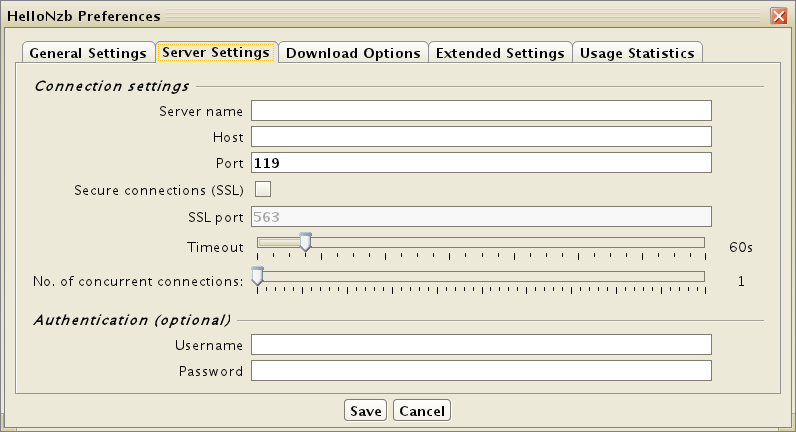Select the Server Settings tab
The width and height of the screenshot is (796, 432).
pos(216,52)
